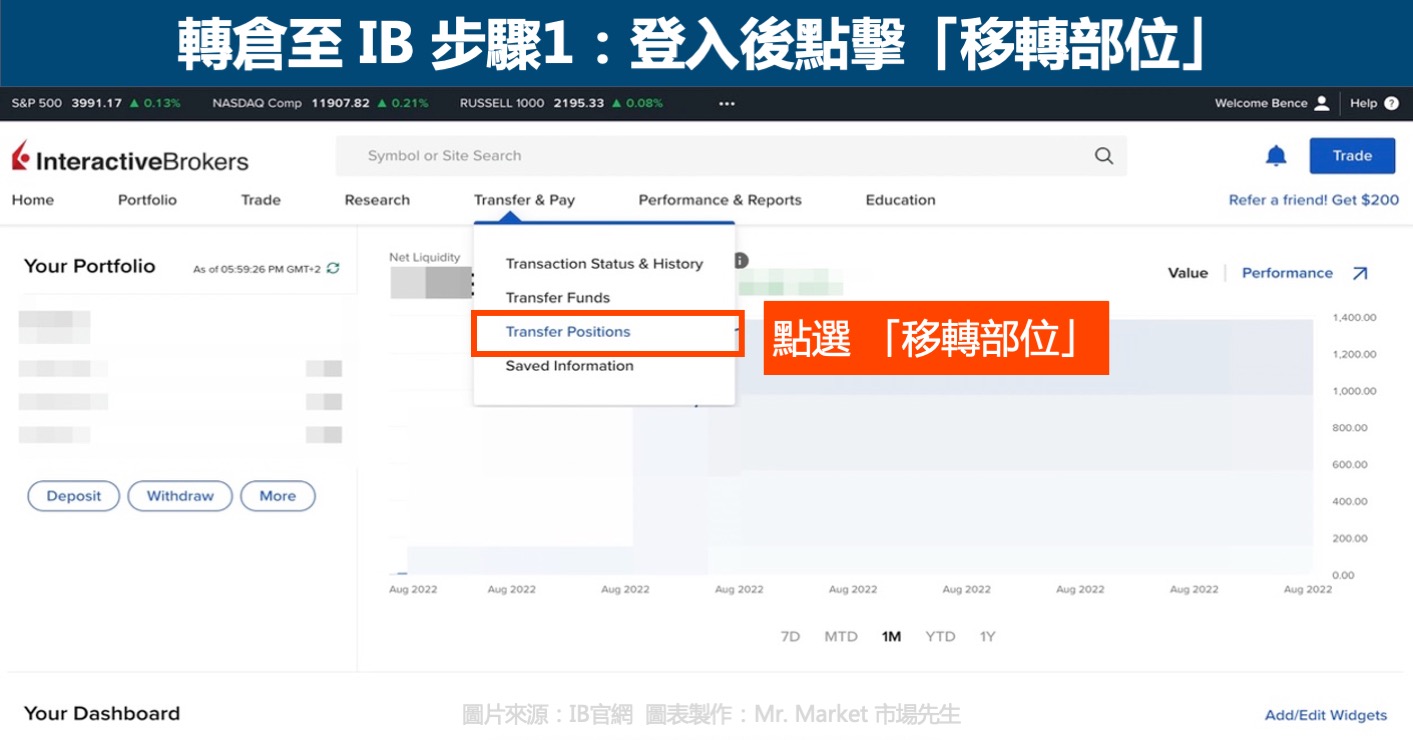The image size is (1413, 740).
Task: Click the Add/Edit Widgets link
Action: (x=1326, y=716)
